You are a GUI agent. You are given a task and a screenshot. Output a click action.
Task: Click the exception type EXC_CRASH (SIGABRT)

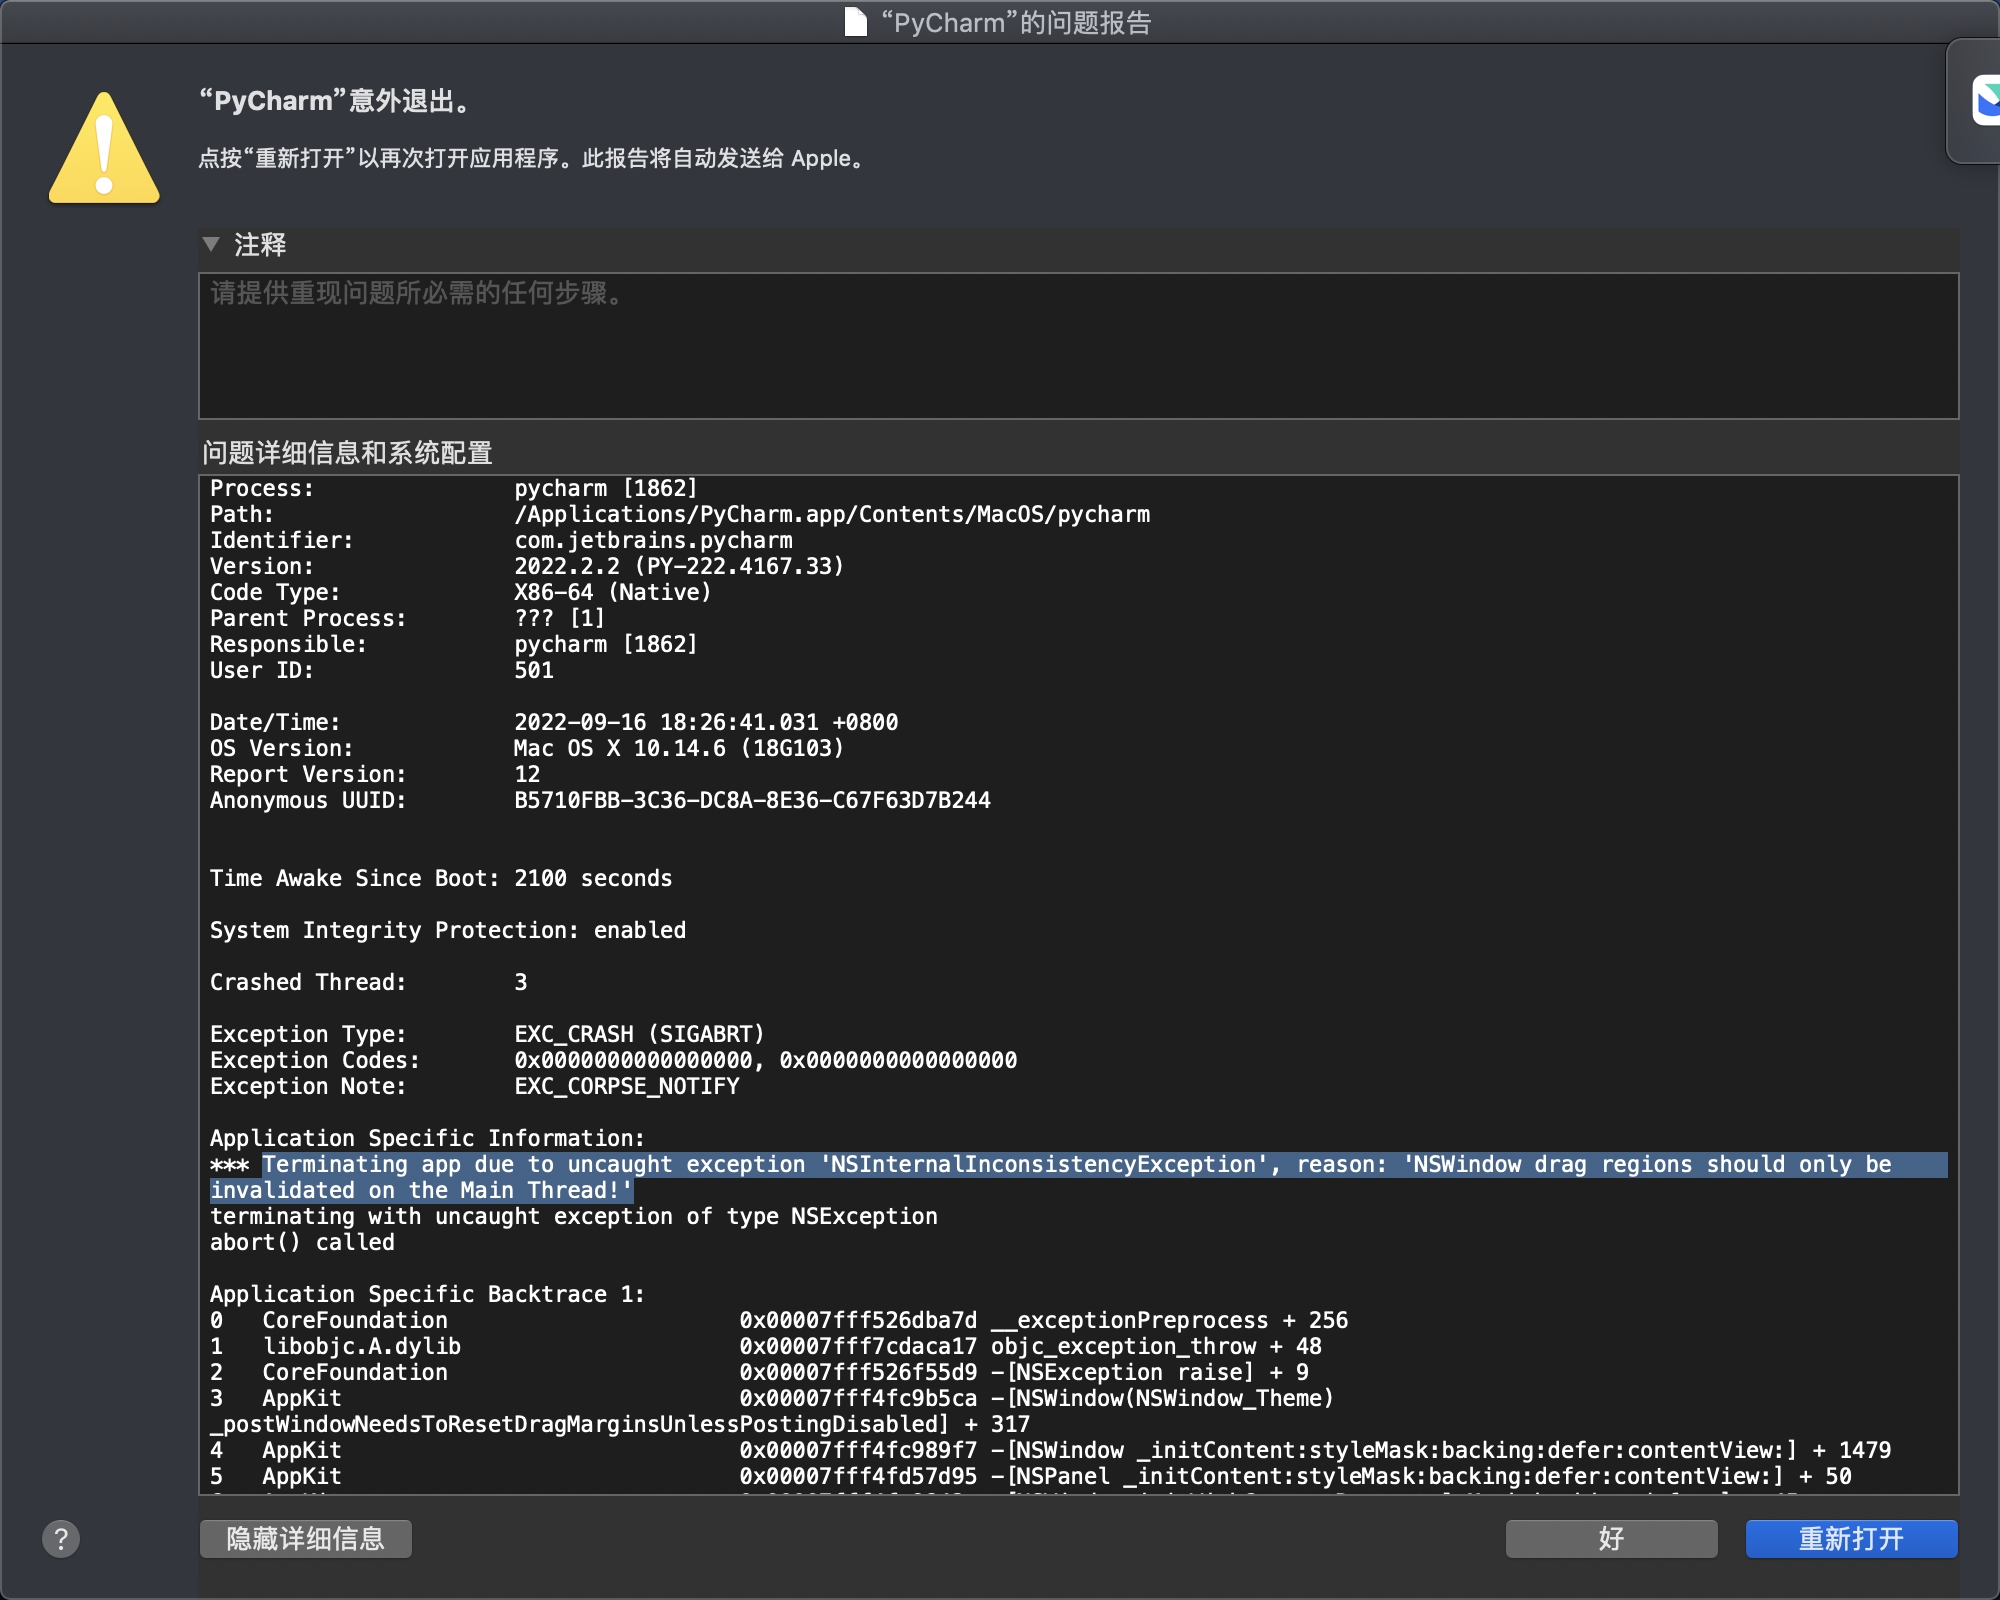pyautogui.click(x=639, y=1035)
